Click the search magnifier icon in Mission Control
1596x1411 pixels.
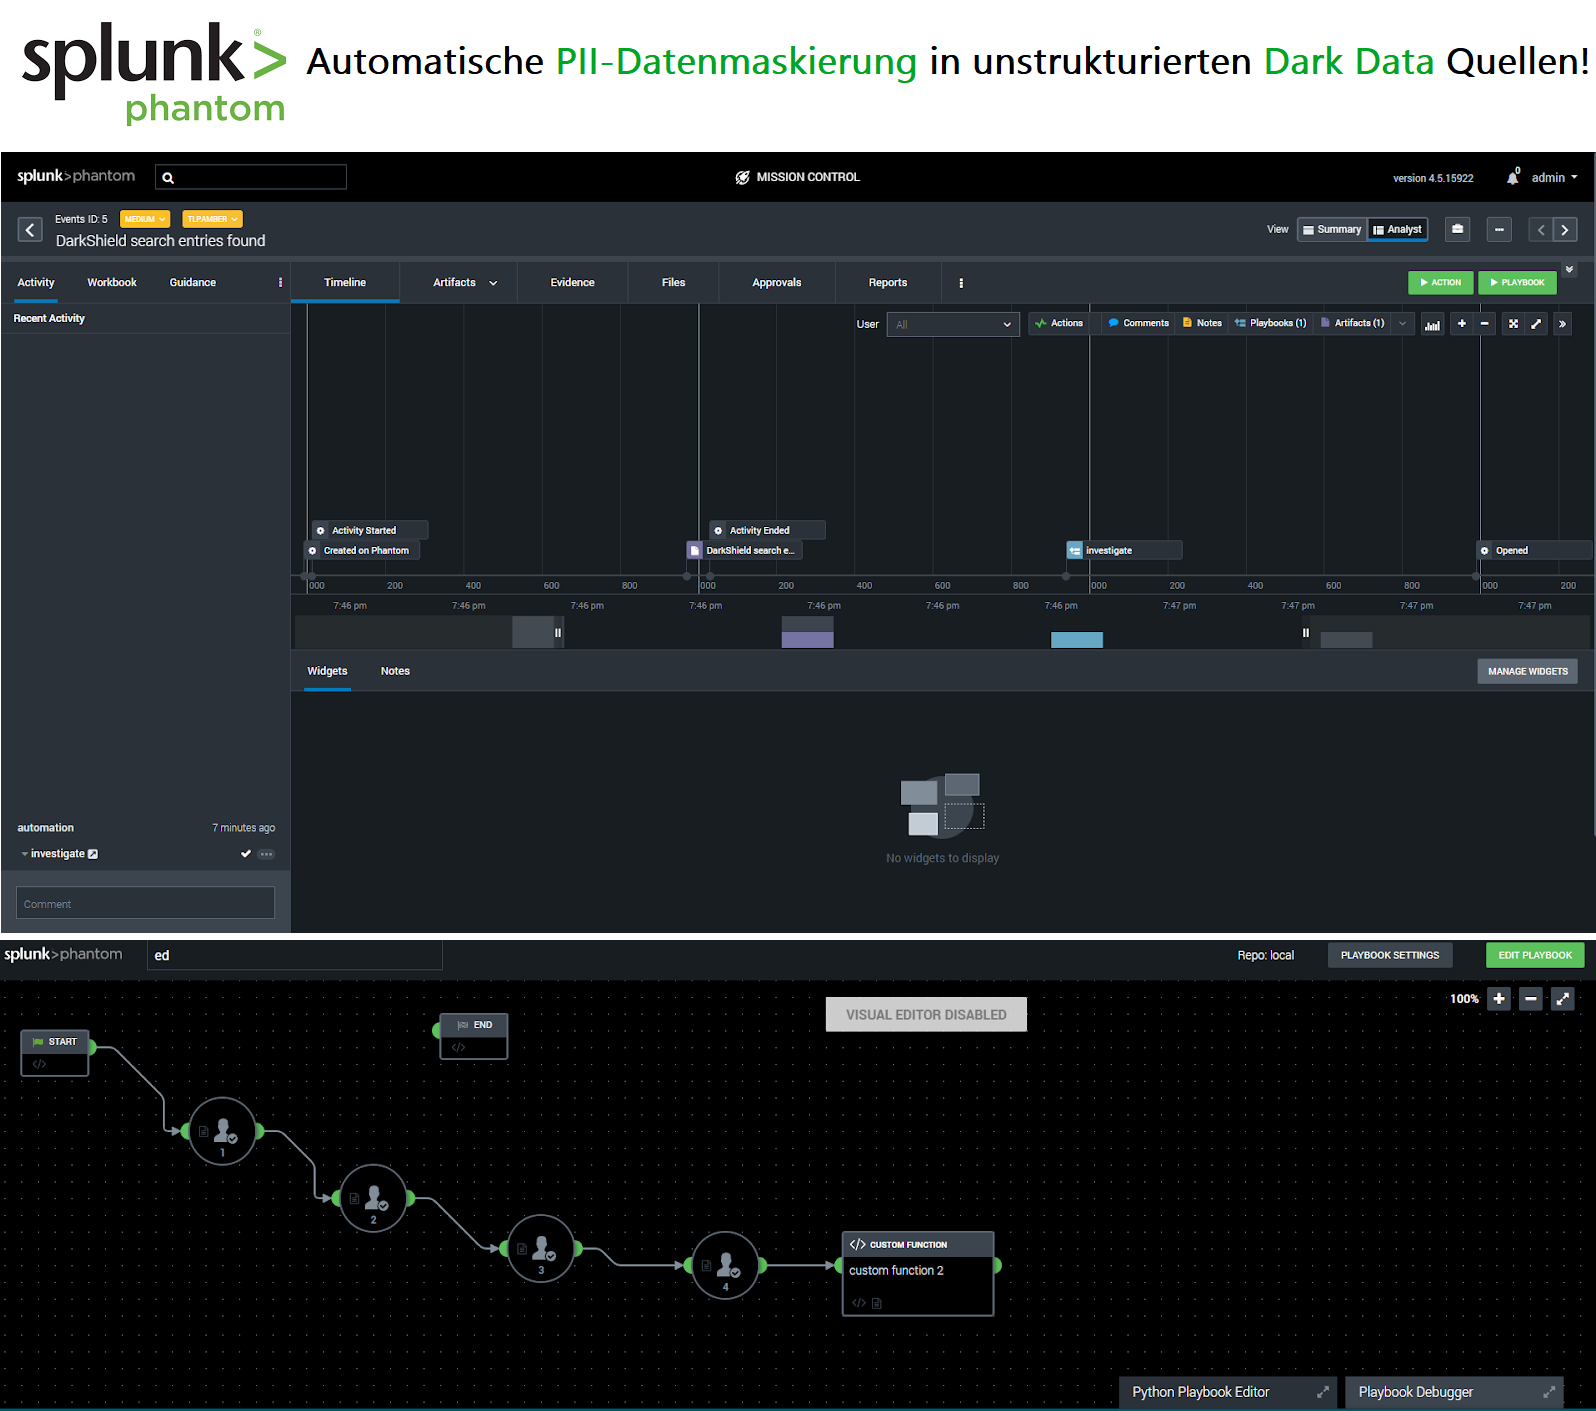tap(168, 178)
